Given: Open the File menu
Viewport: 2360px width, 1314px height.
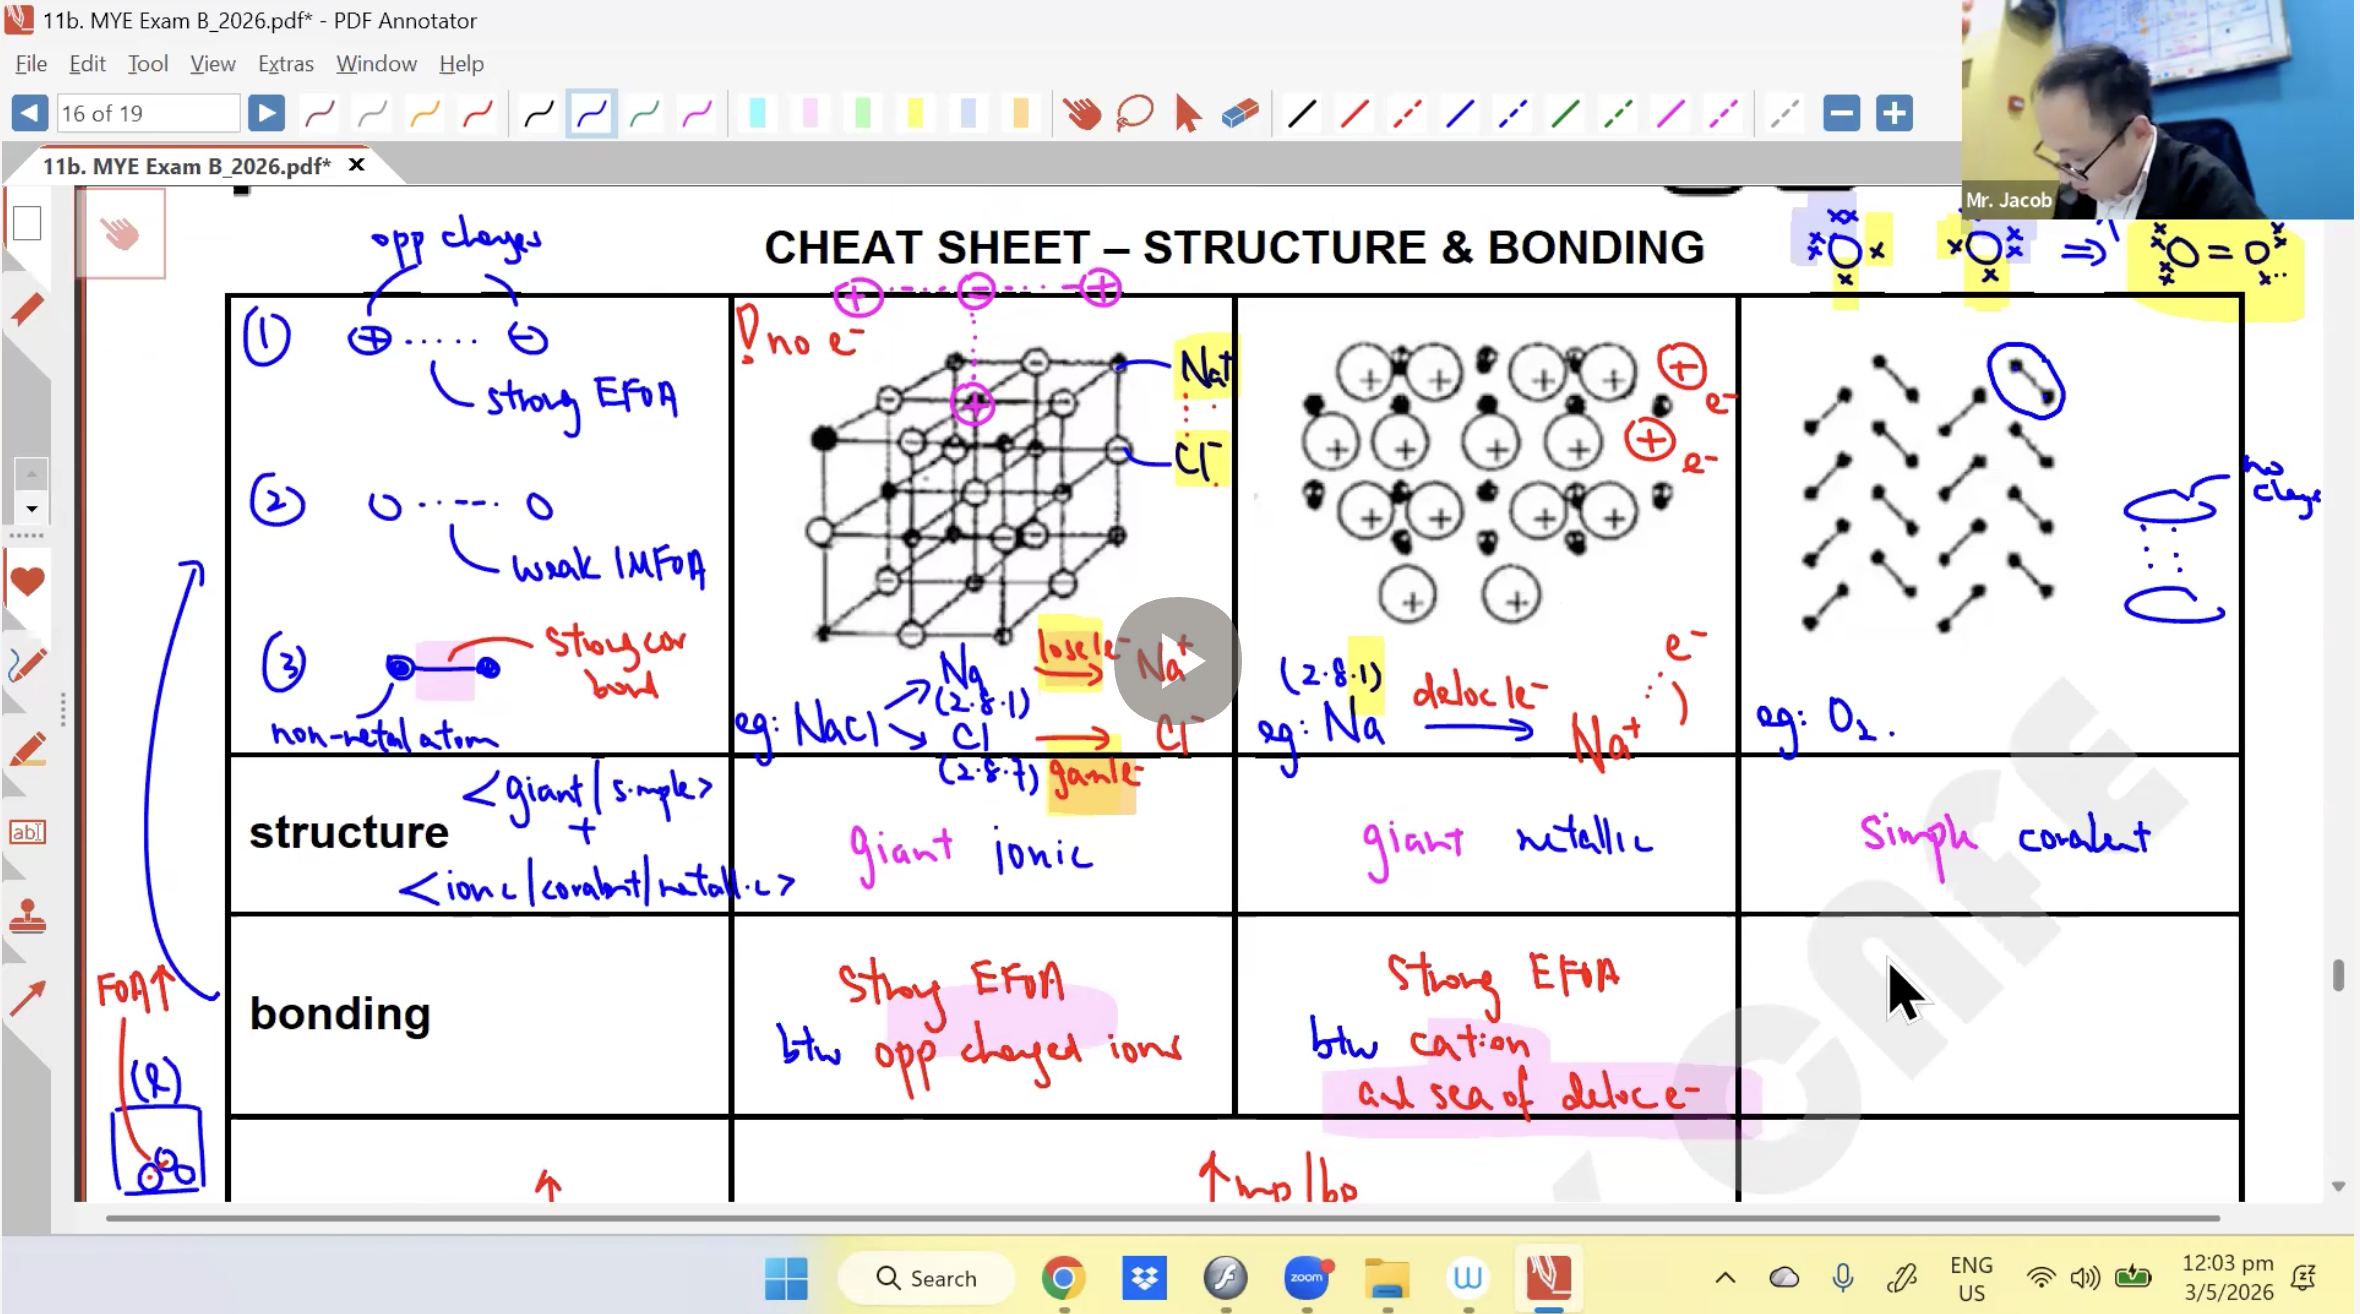Looking at the screenshot, I should click(31, 63).
